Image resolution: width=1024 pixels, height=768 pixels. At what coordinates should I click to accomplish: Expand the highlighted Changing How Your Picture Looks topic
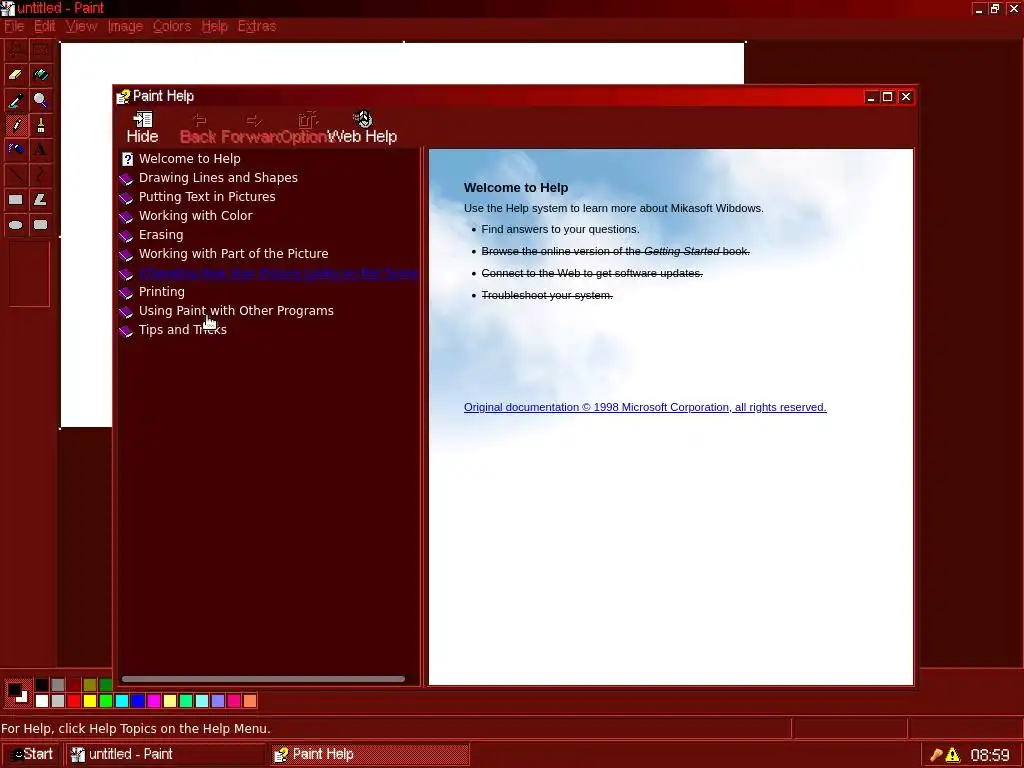(278, 273)
